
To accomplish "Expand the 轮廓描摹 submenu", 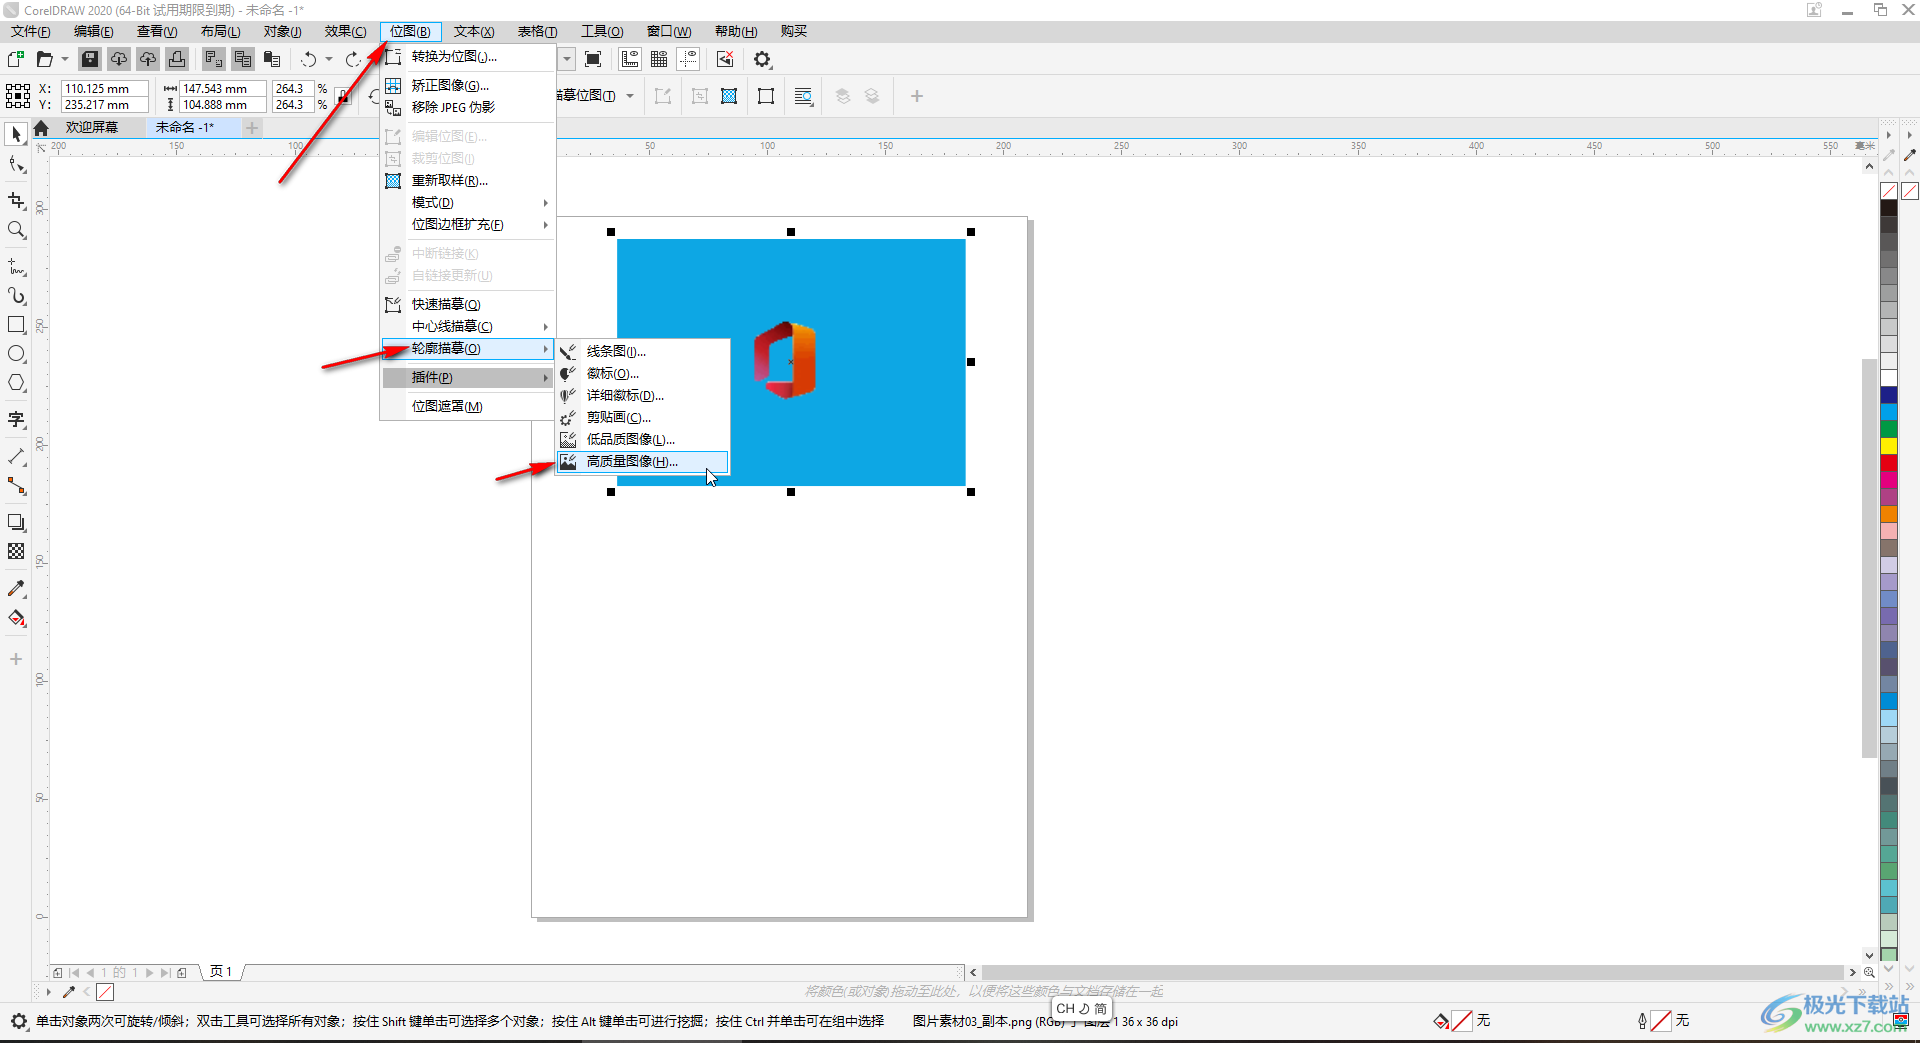I will [x=467, y=348].
